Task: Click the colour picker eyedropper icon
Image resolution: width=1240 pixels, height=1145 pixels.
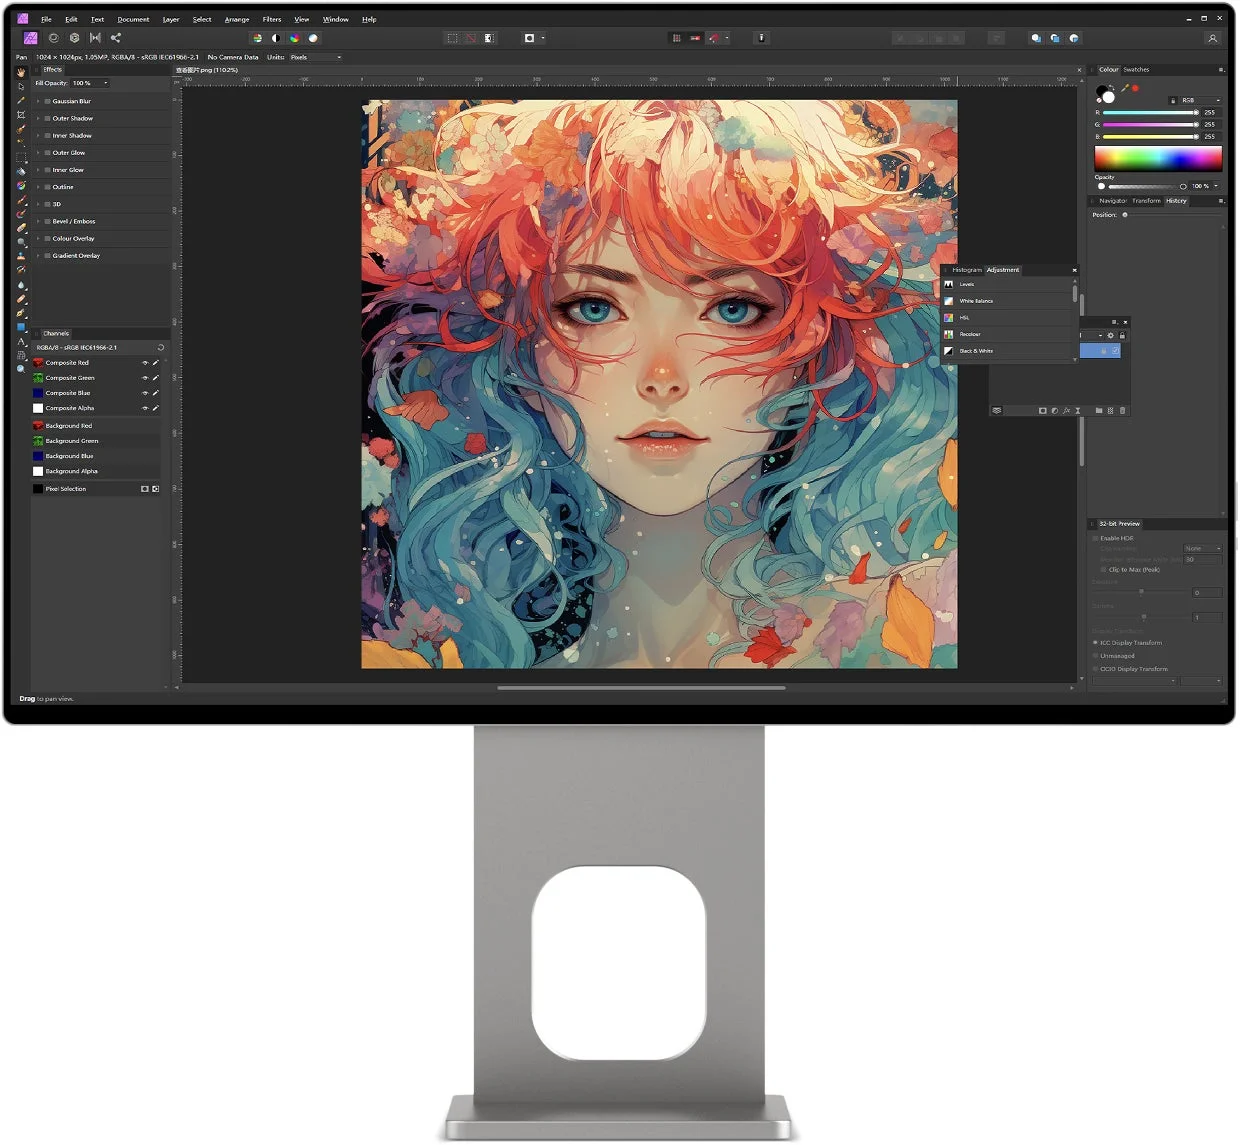Action: pyautogui.click(x=1125, y=89)
